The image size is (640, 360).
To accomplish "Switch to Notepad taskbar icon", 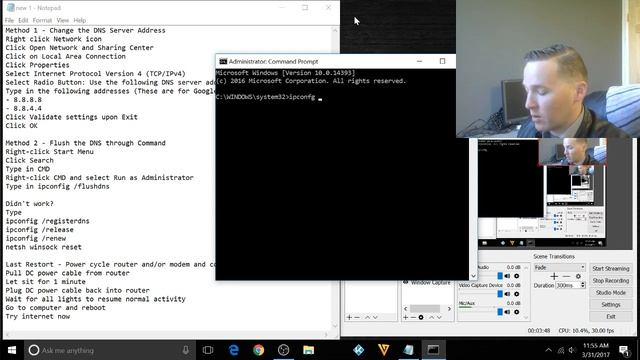I will point(408,350).
